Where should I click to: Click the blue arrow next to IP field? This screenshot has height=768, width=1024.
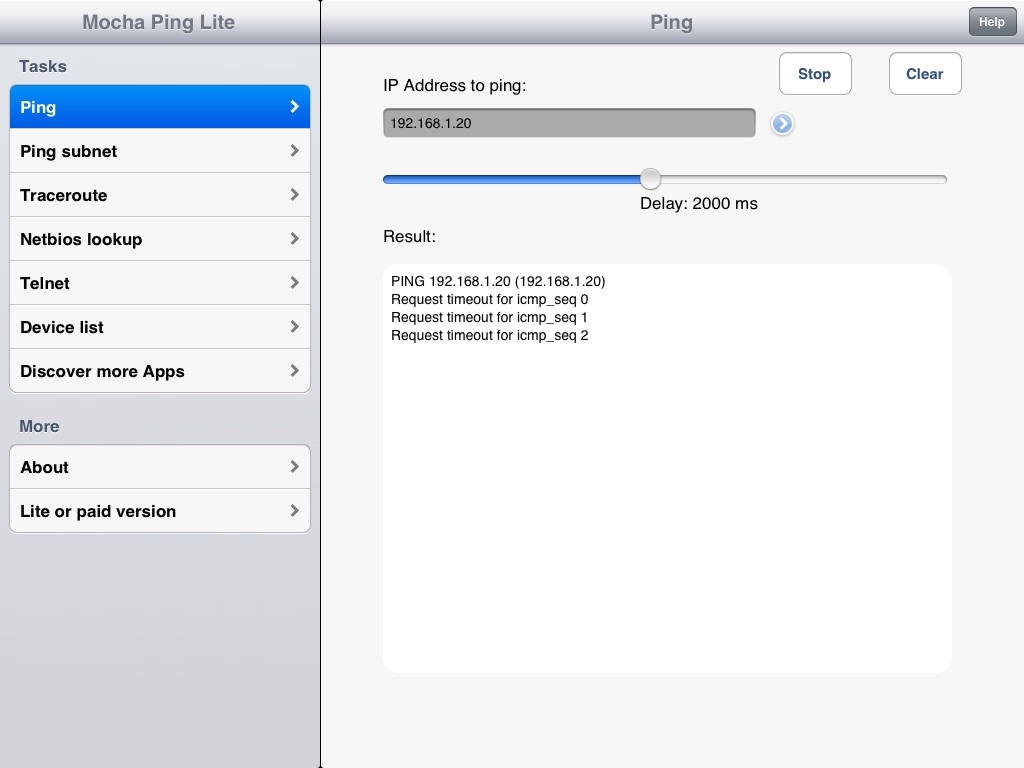click(782, 123)
